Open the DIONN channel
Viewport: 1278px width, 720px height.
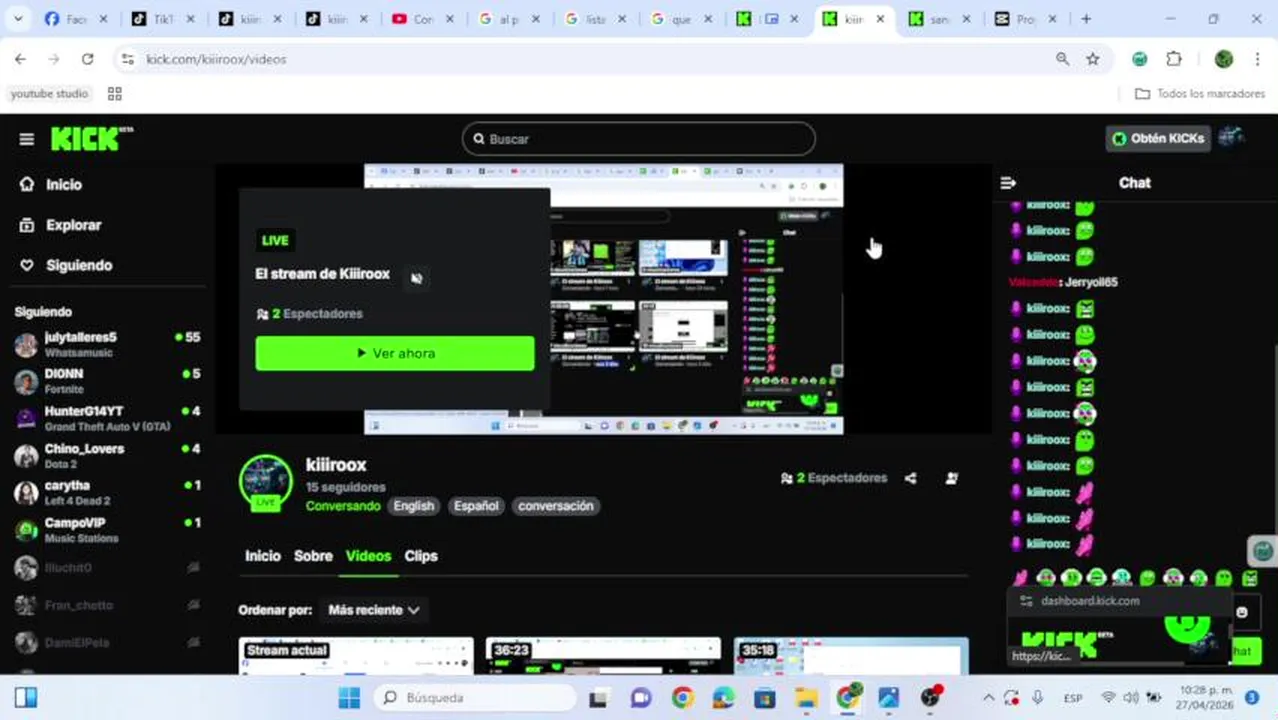[x=107, y=381]
